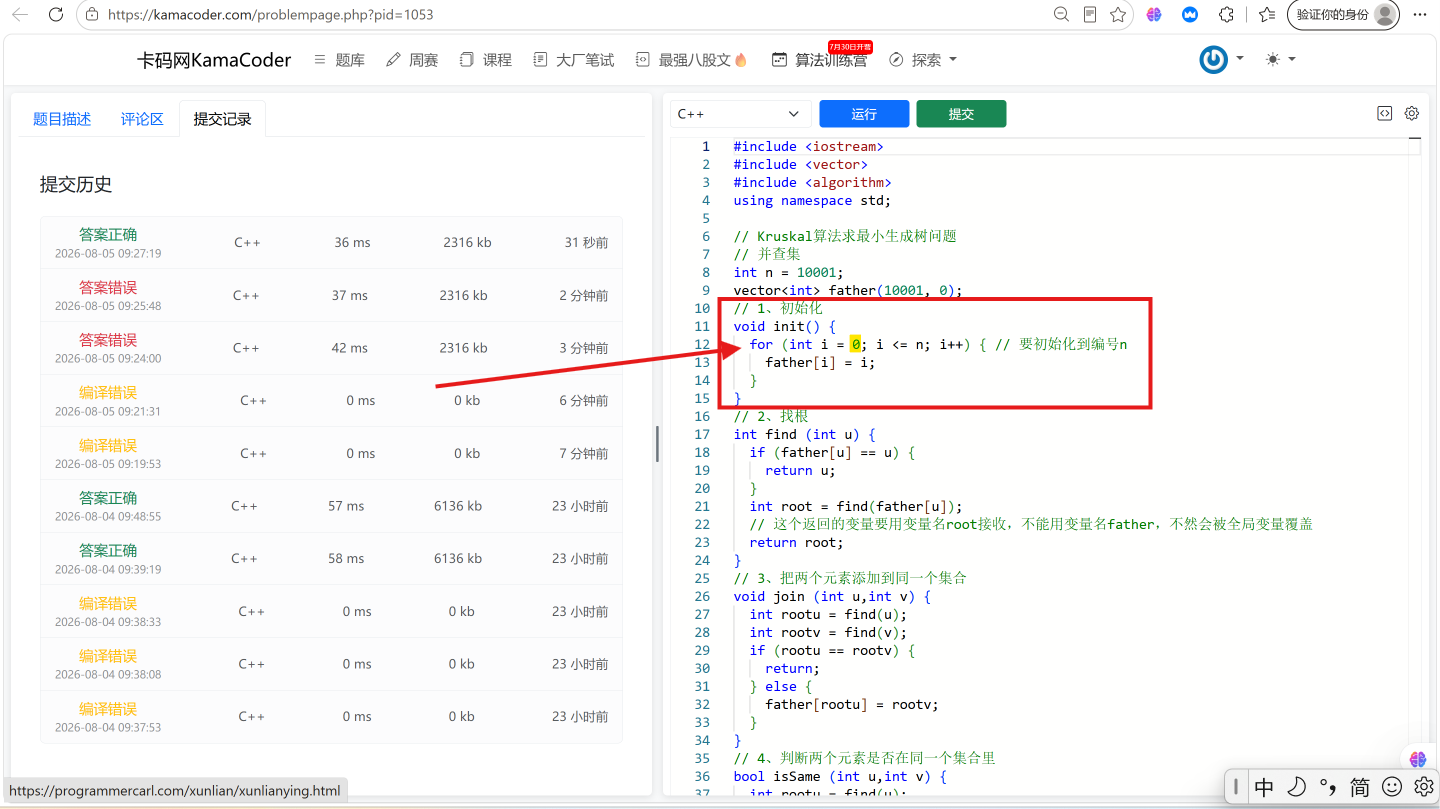Click line number 12 in the code gutter

(x=702, y=344)
